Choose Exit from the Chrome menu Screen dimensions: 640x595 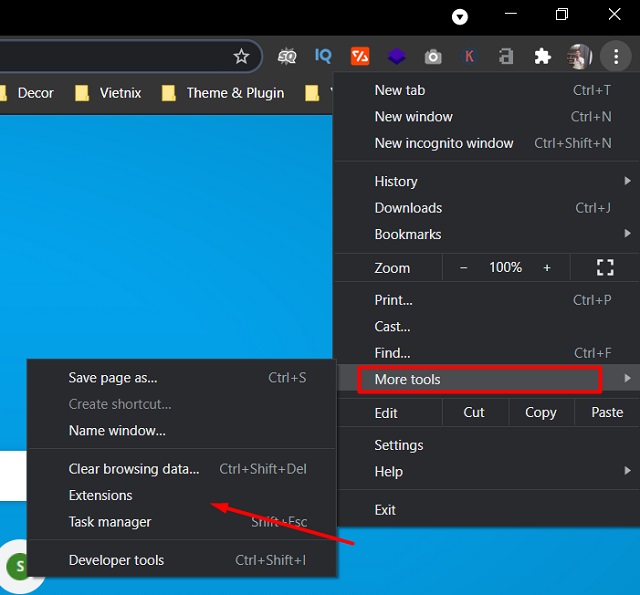coord(487,510)
